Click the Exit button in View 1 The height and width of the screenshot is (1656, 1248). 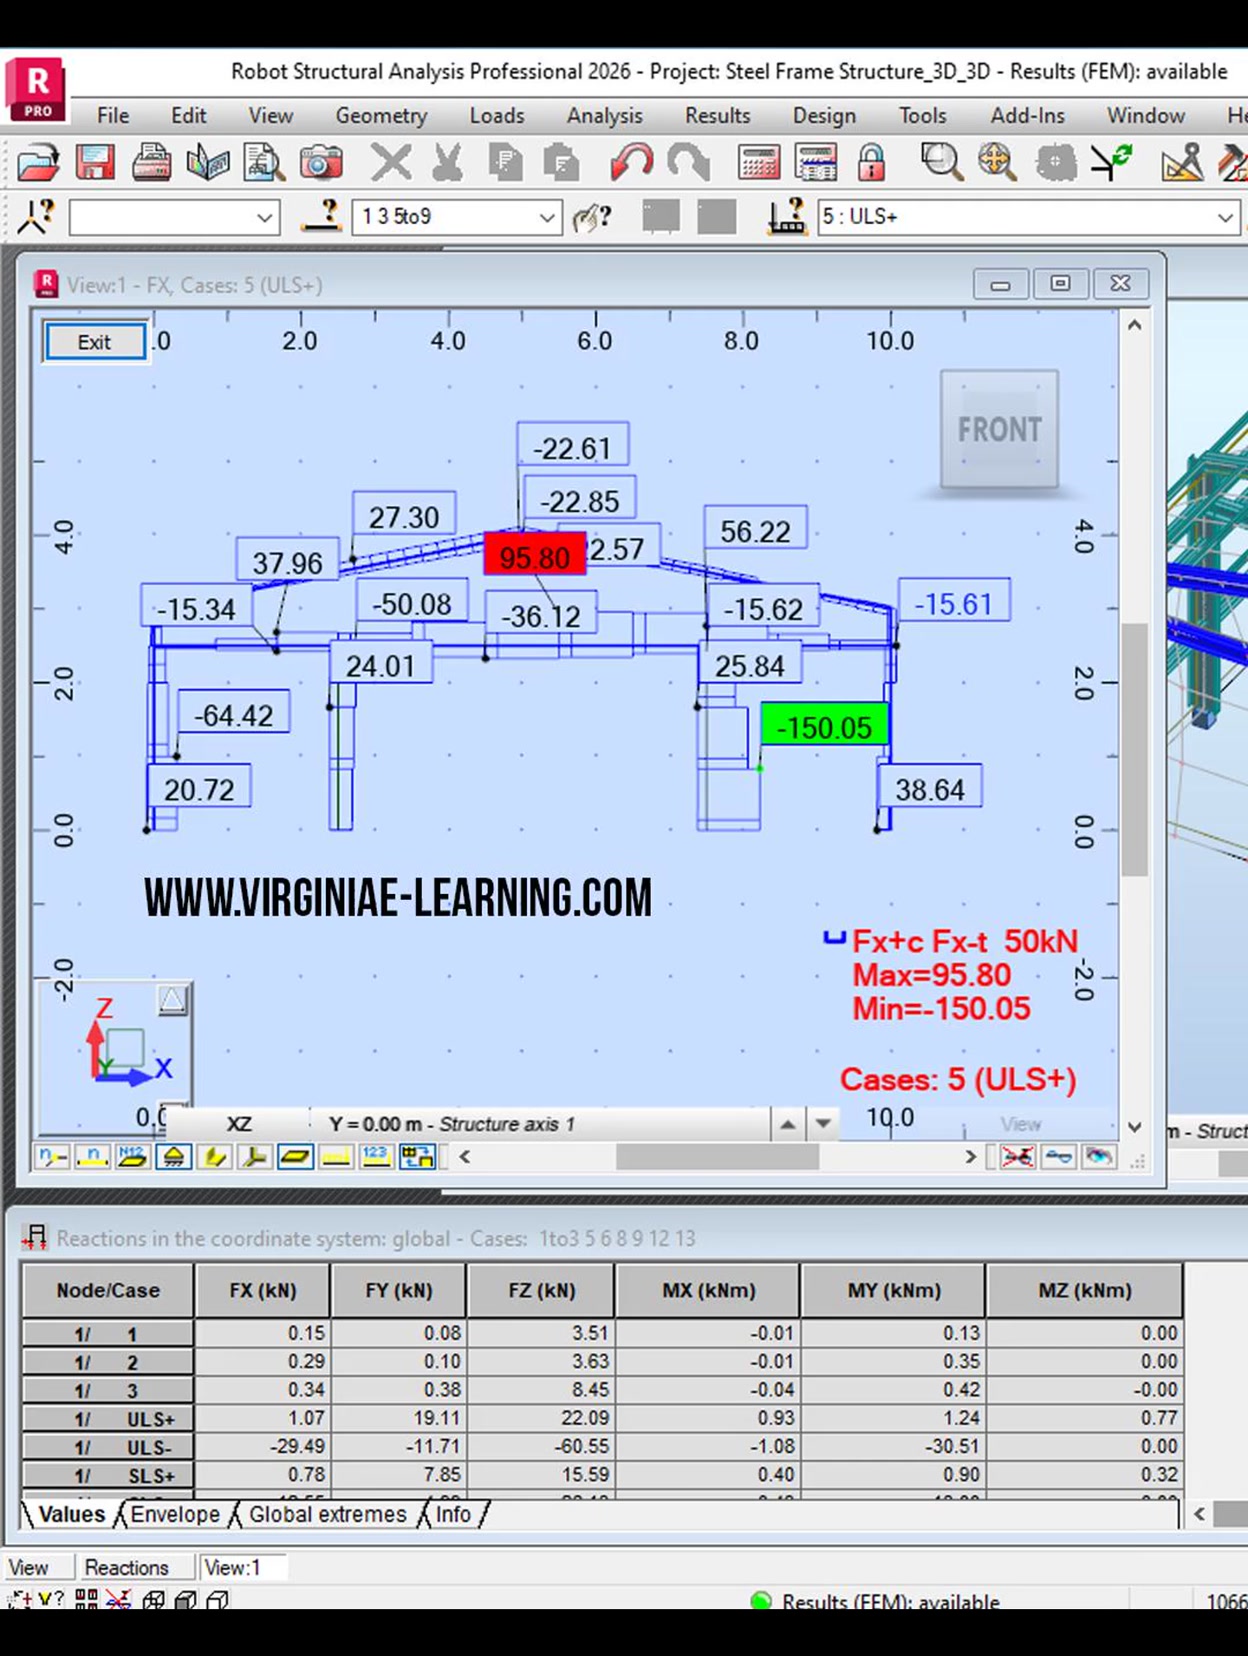coord(94,342)
